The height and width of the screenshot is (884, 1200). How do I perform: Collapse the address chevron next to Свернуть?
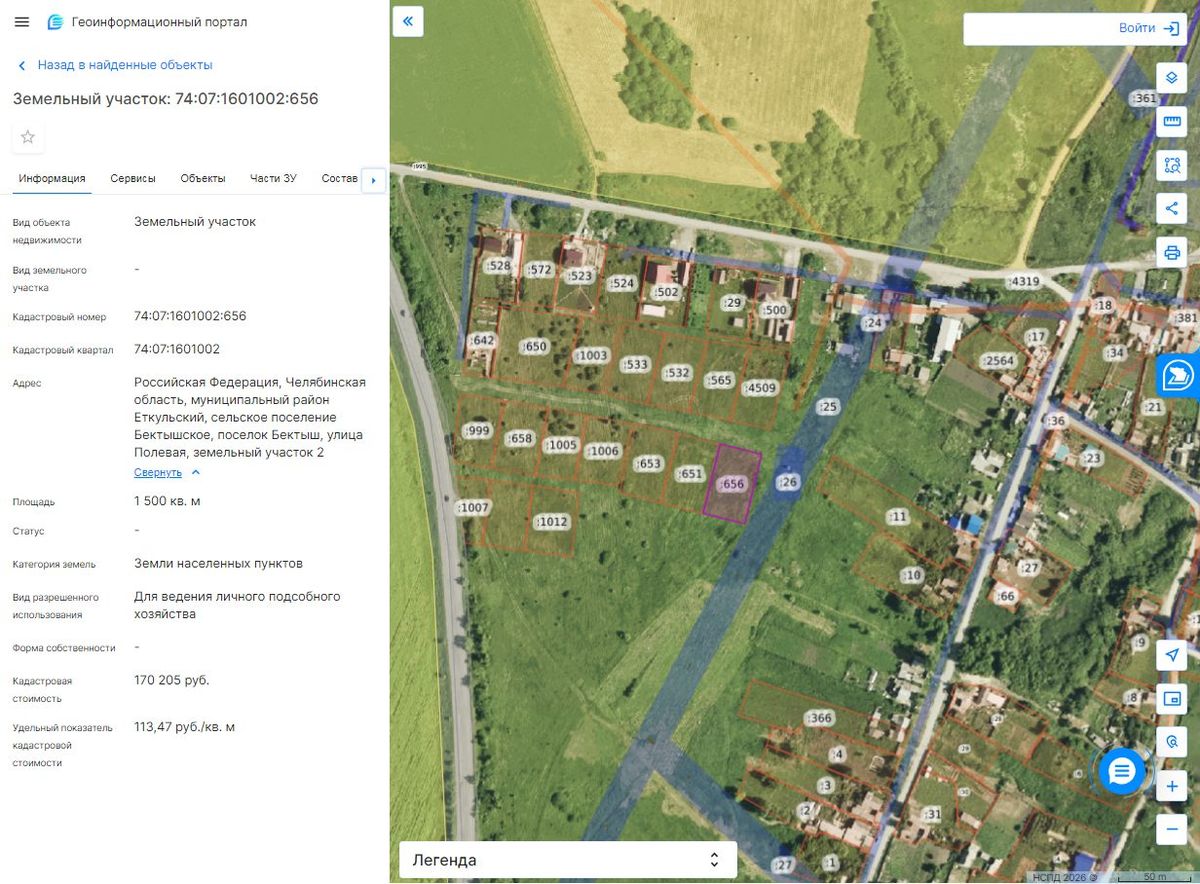point(196,472)
